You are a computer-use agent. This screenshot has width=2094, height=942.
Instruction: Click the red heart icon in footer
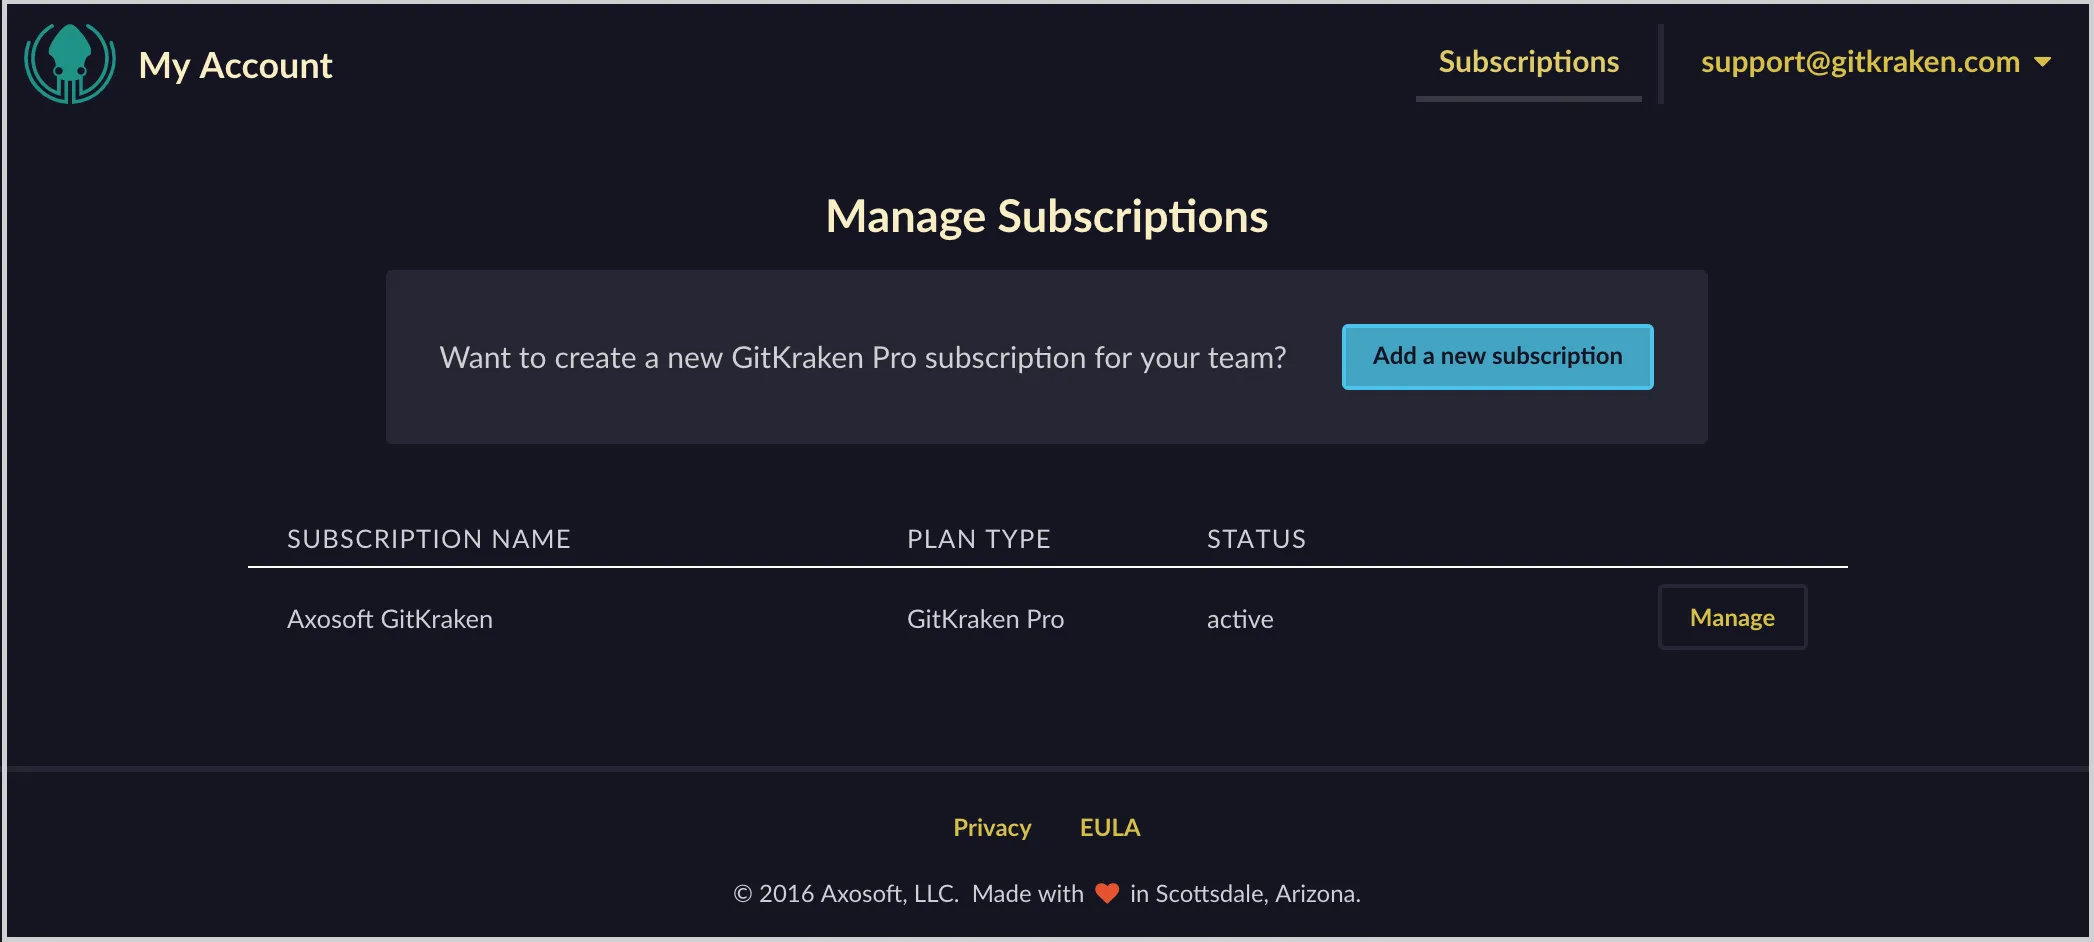click(x=1106, y=893)
